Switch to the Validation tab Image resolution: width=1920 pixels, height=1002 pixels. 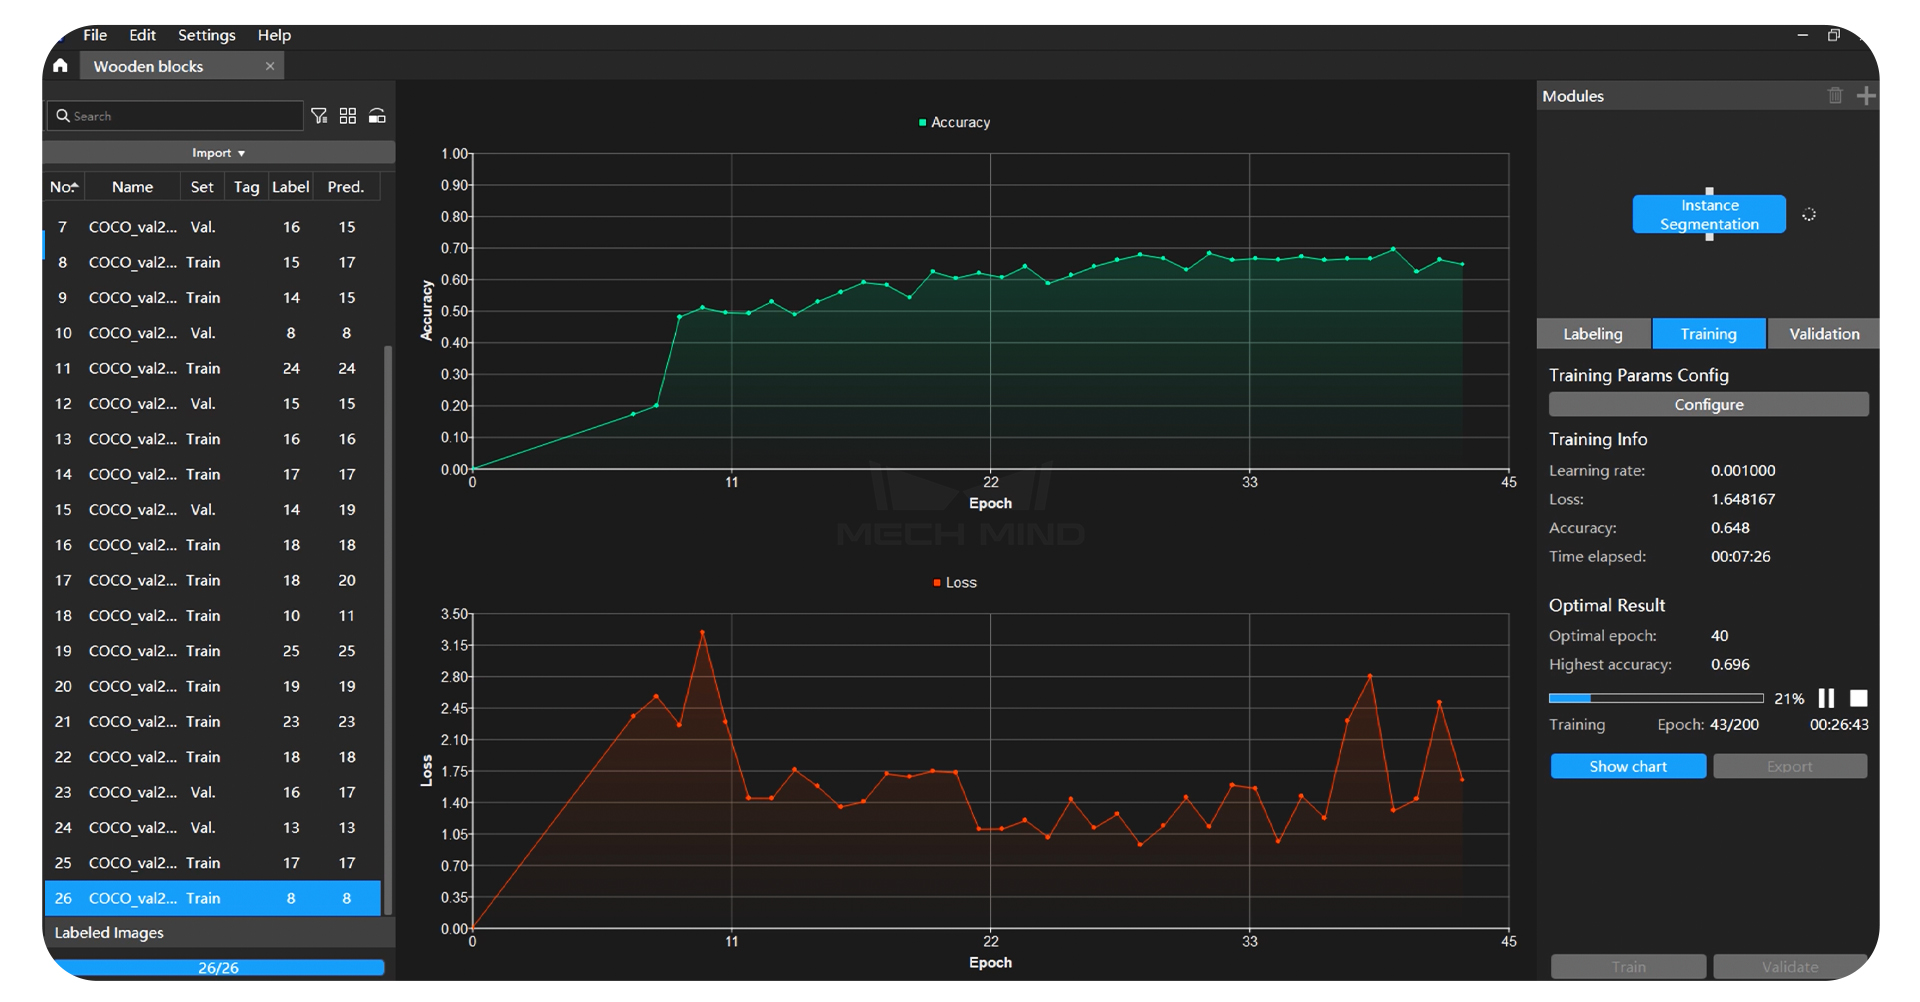pyautogui.click(x=1823, y=334)
